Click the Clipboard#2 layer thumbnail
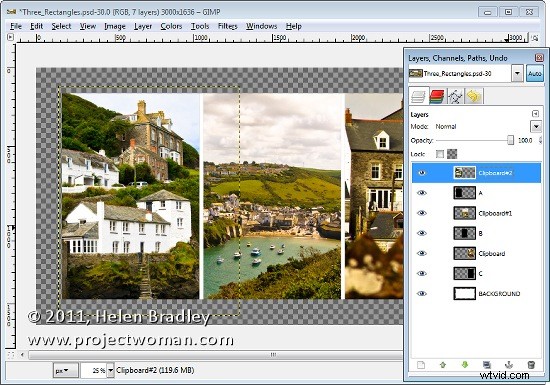This screenshot has height=385, width=550. pos(464,173)
